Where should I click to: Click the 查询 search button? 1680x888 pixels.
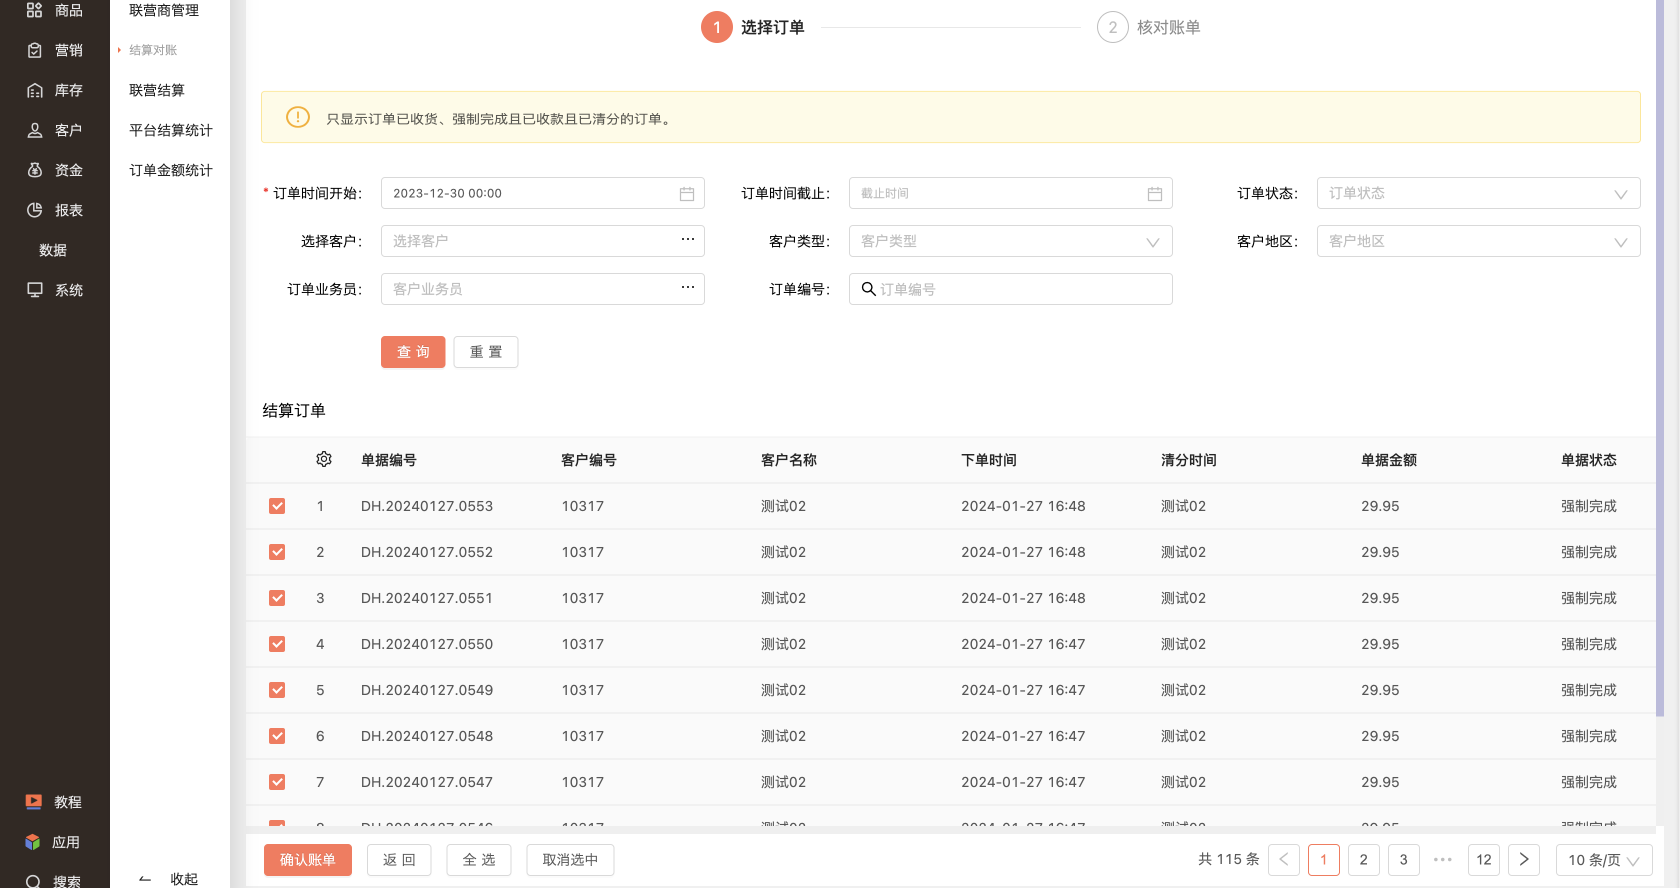pos(413,352)
